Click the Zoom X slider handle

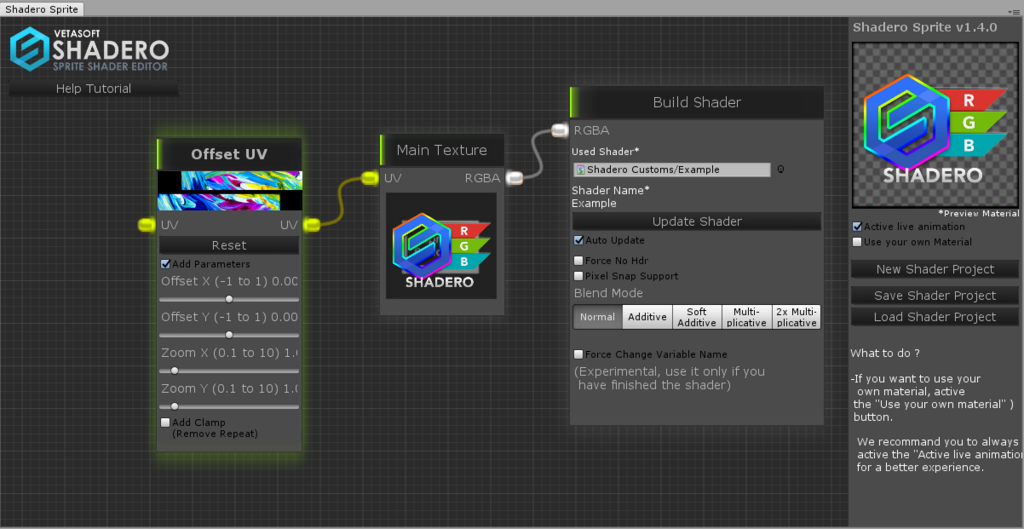[x=174, y=371]
